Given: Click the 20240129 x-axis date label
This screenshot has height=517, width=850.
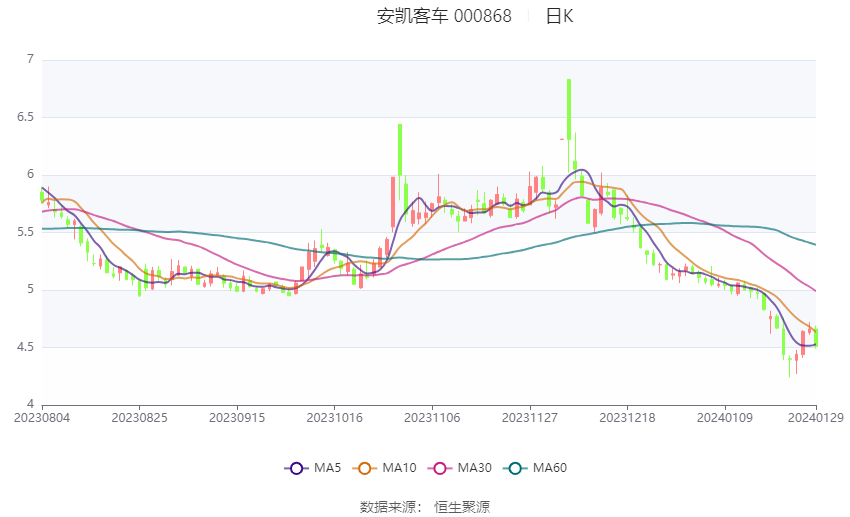Looking at the screenshot, I should tap(816, 418).
